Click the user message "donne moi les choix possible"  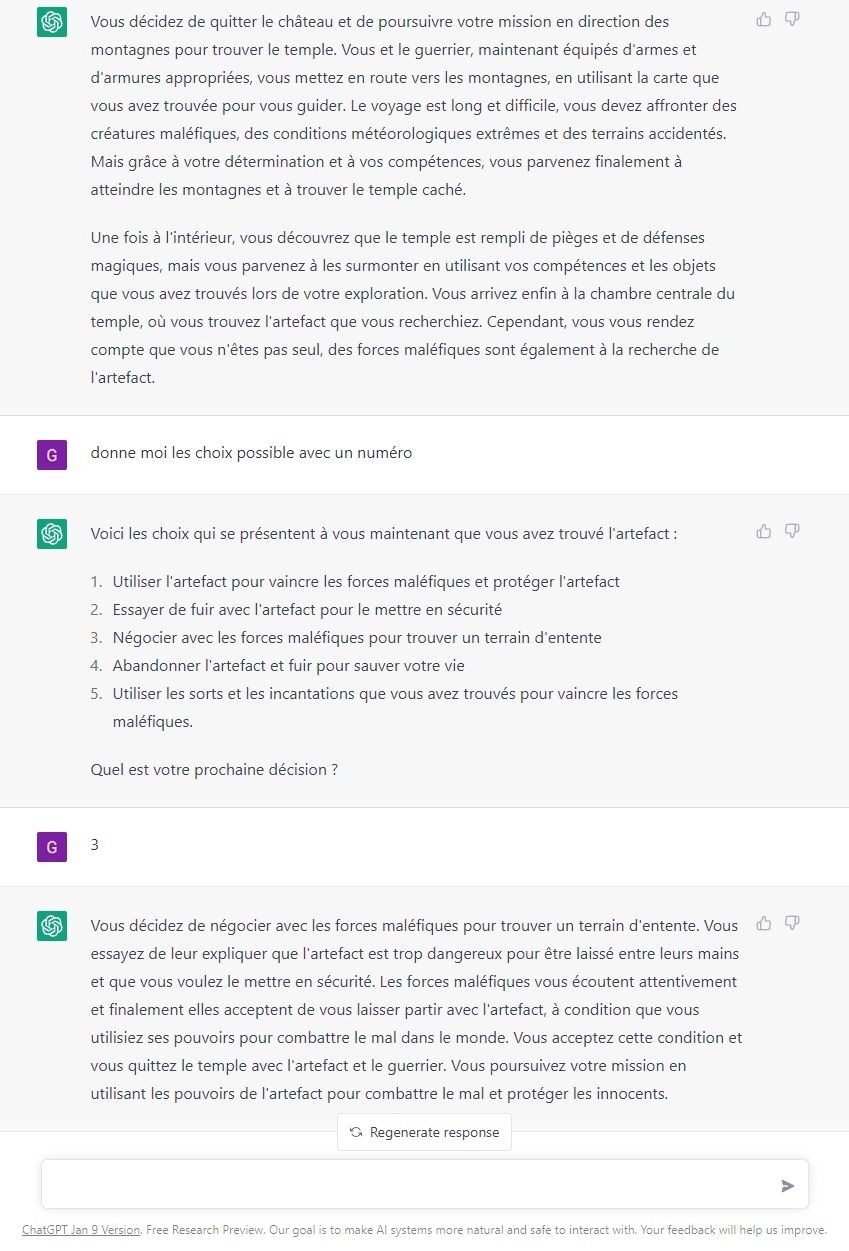click(251, 453)
